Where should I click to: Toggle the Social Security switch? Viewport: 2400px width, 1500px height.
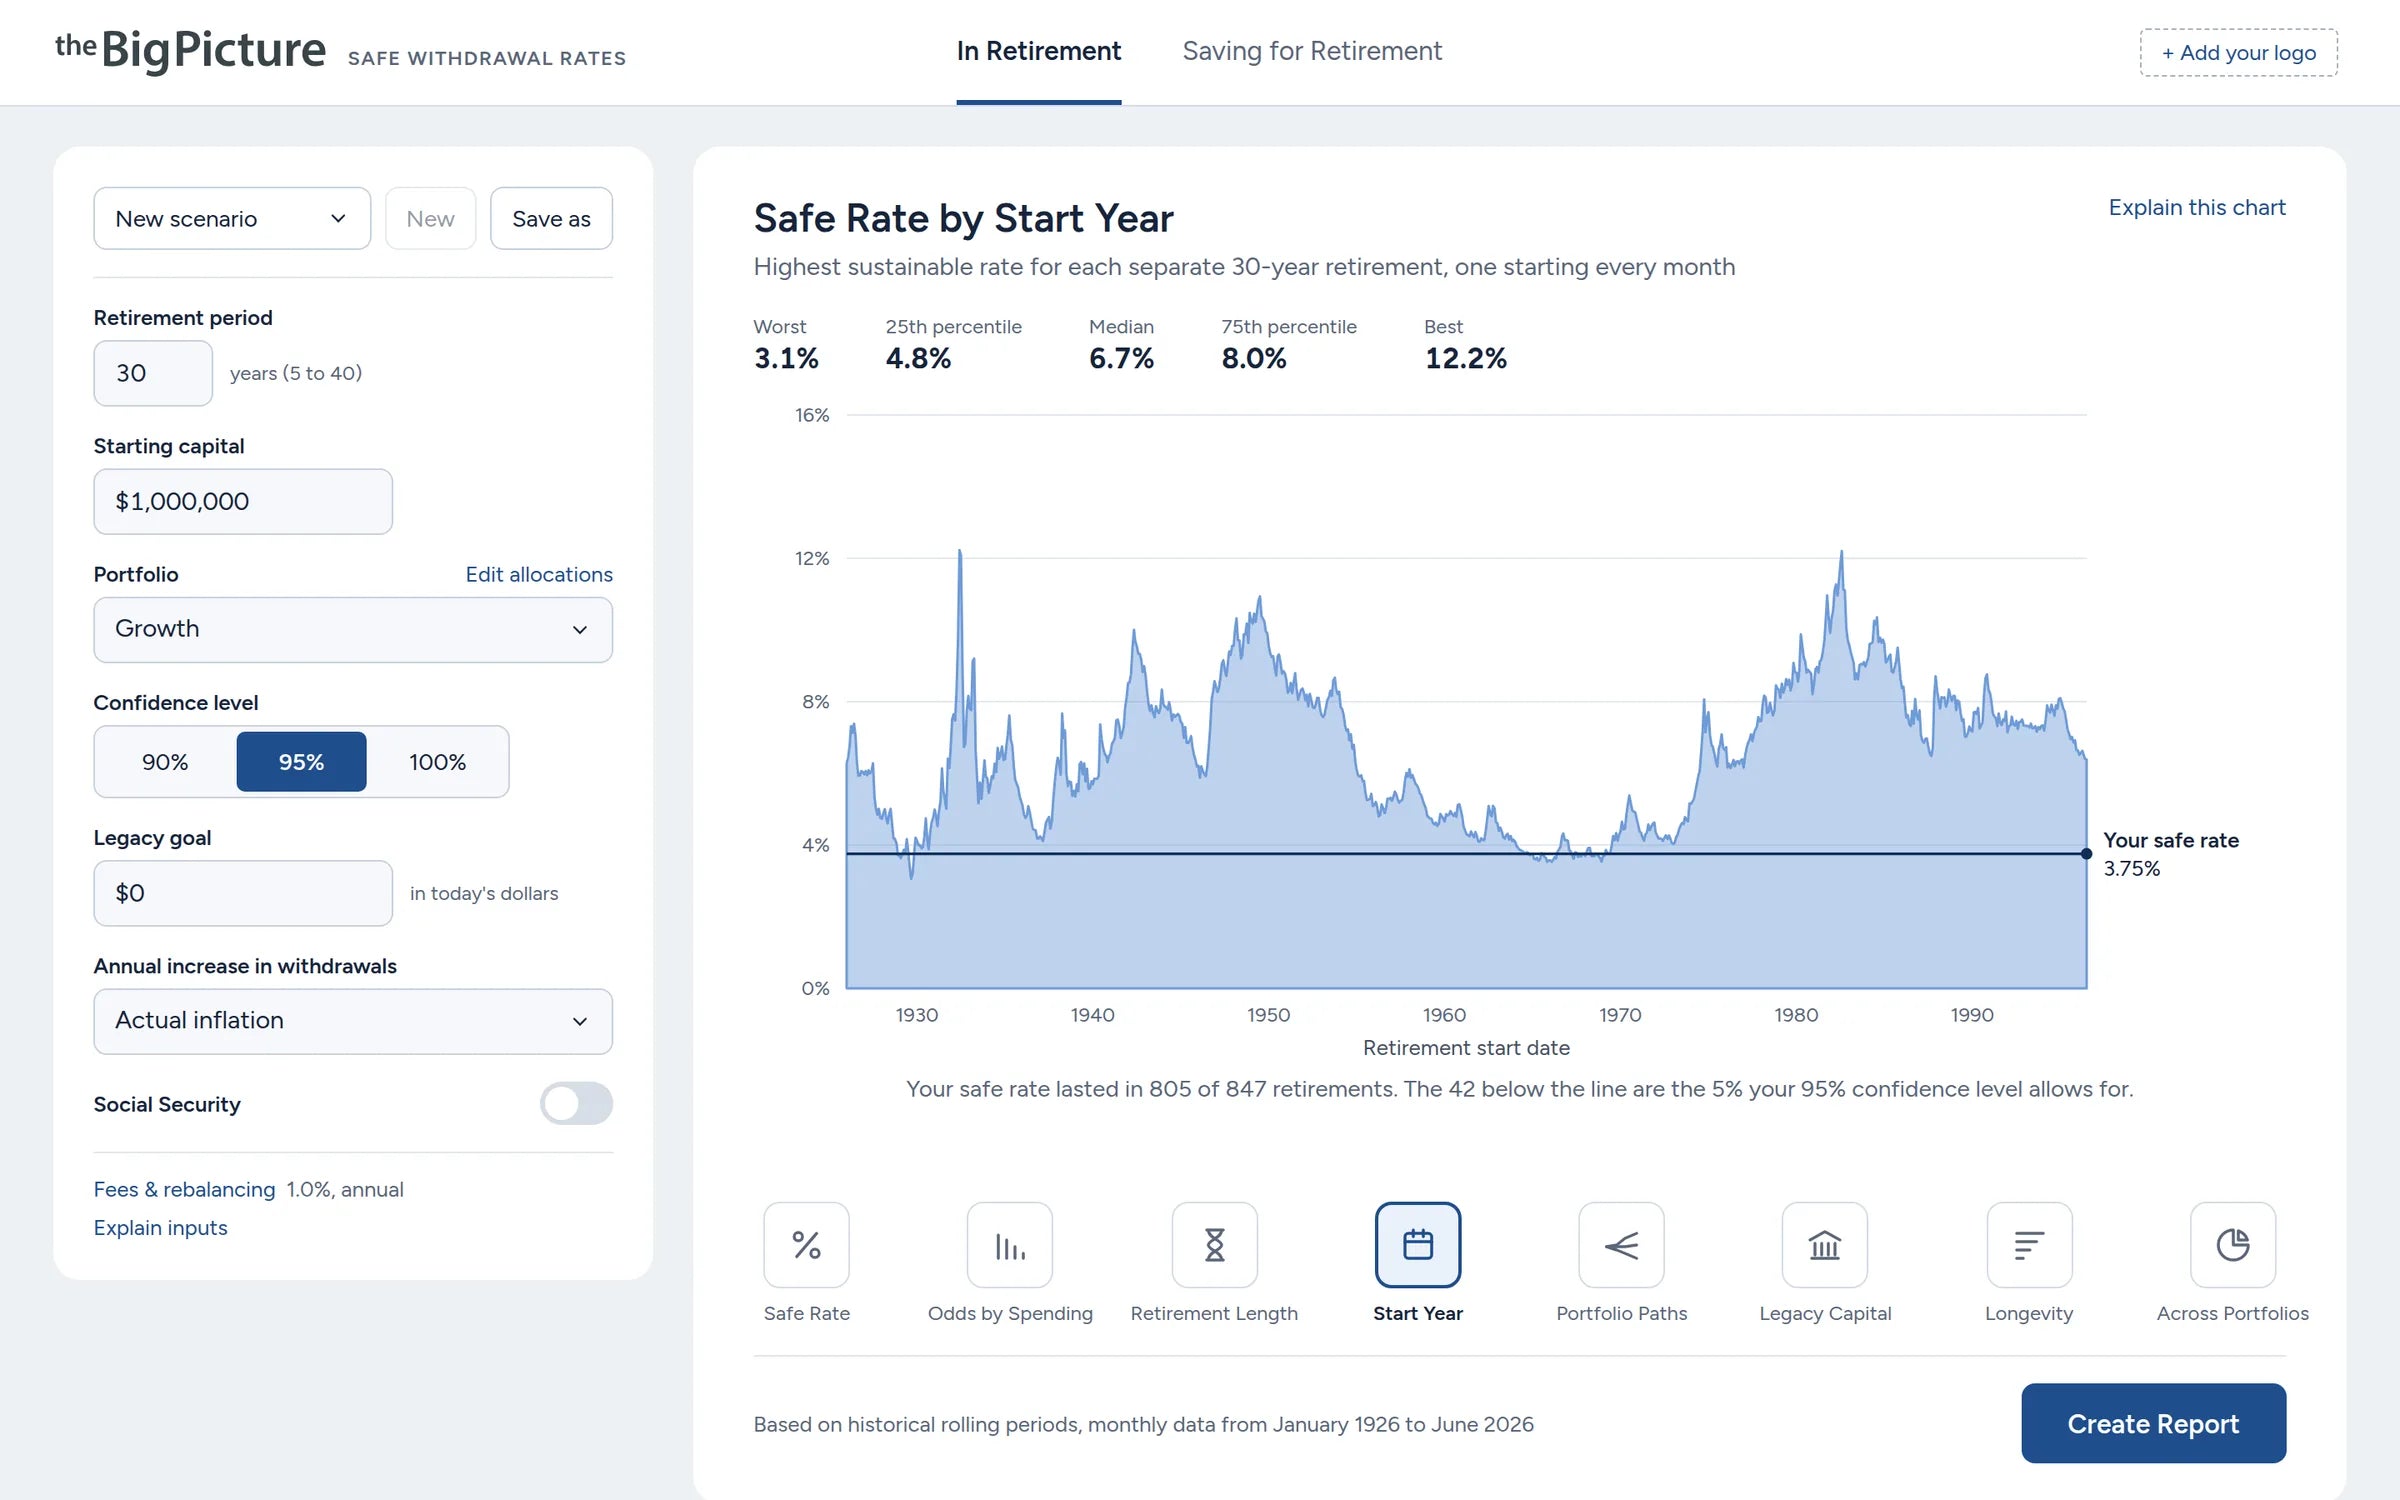click(576, 1103)
